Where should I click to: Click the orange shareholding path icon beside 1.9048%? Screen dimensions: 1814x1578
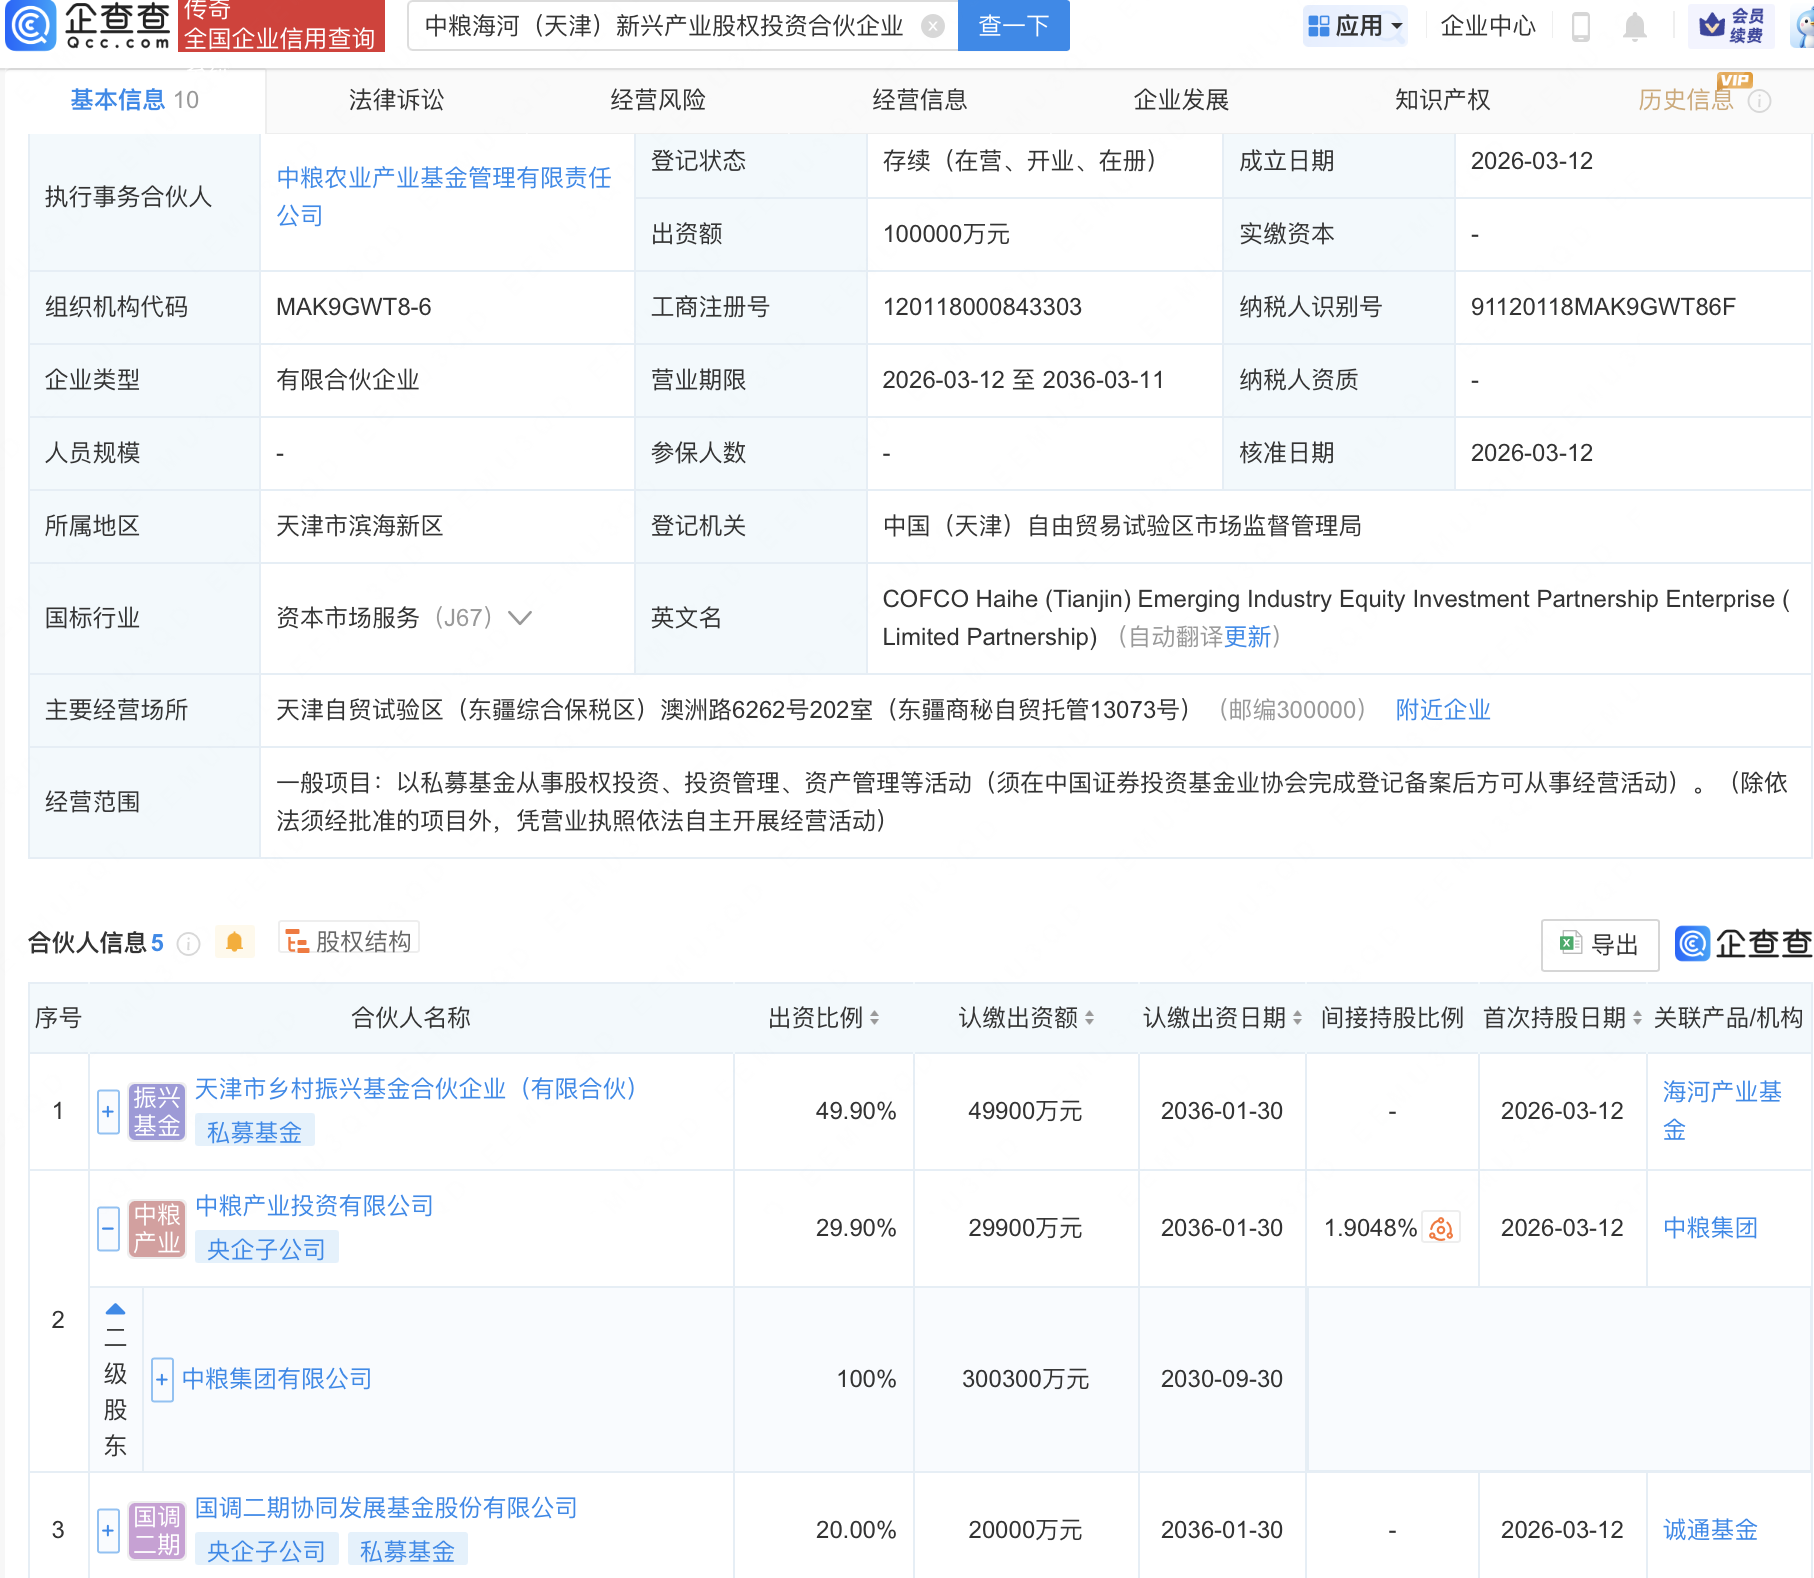1440,1228
